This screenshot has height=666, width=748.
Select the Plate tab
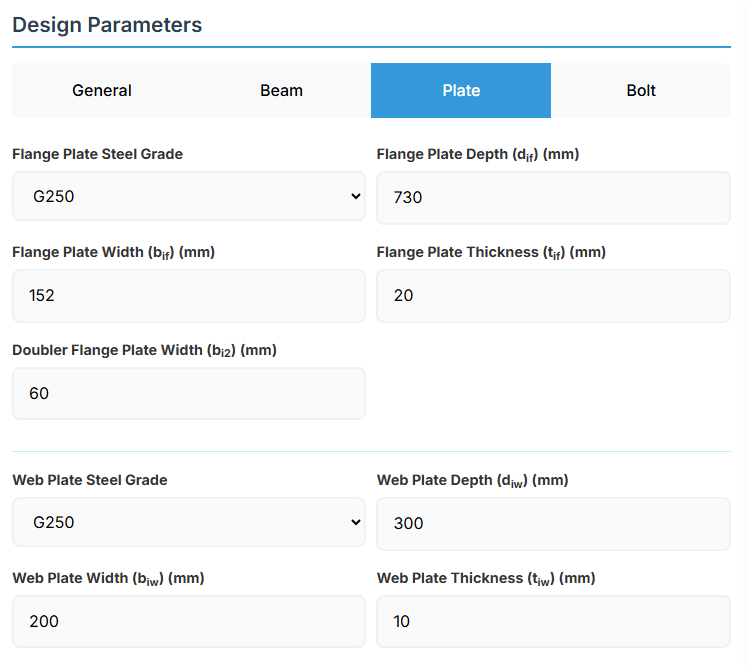(461, 90)
